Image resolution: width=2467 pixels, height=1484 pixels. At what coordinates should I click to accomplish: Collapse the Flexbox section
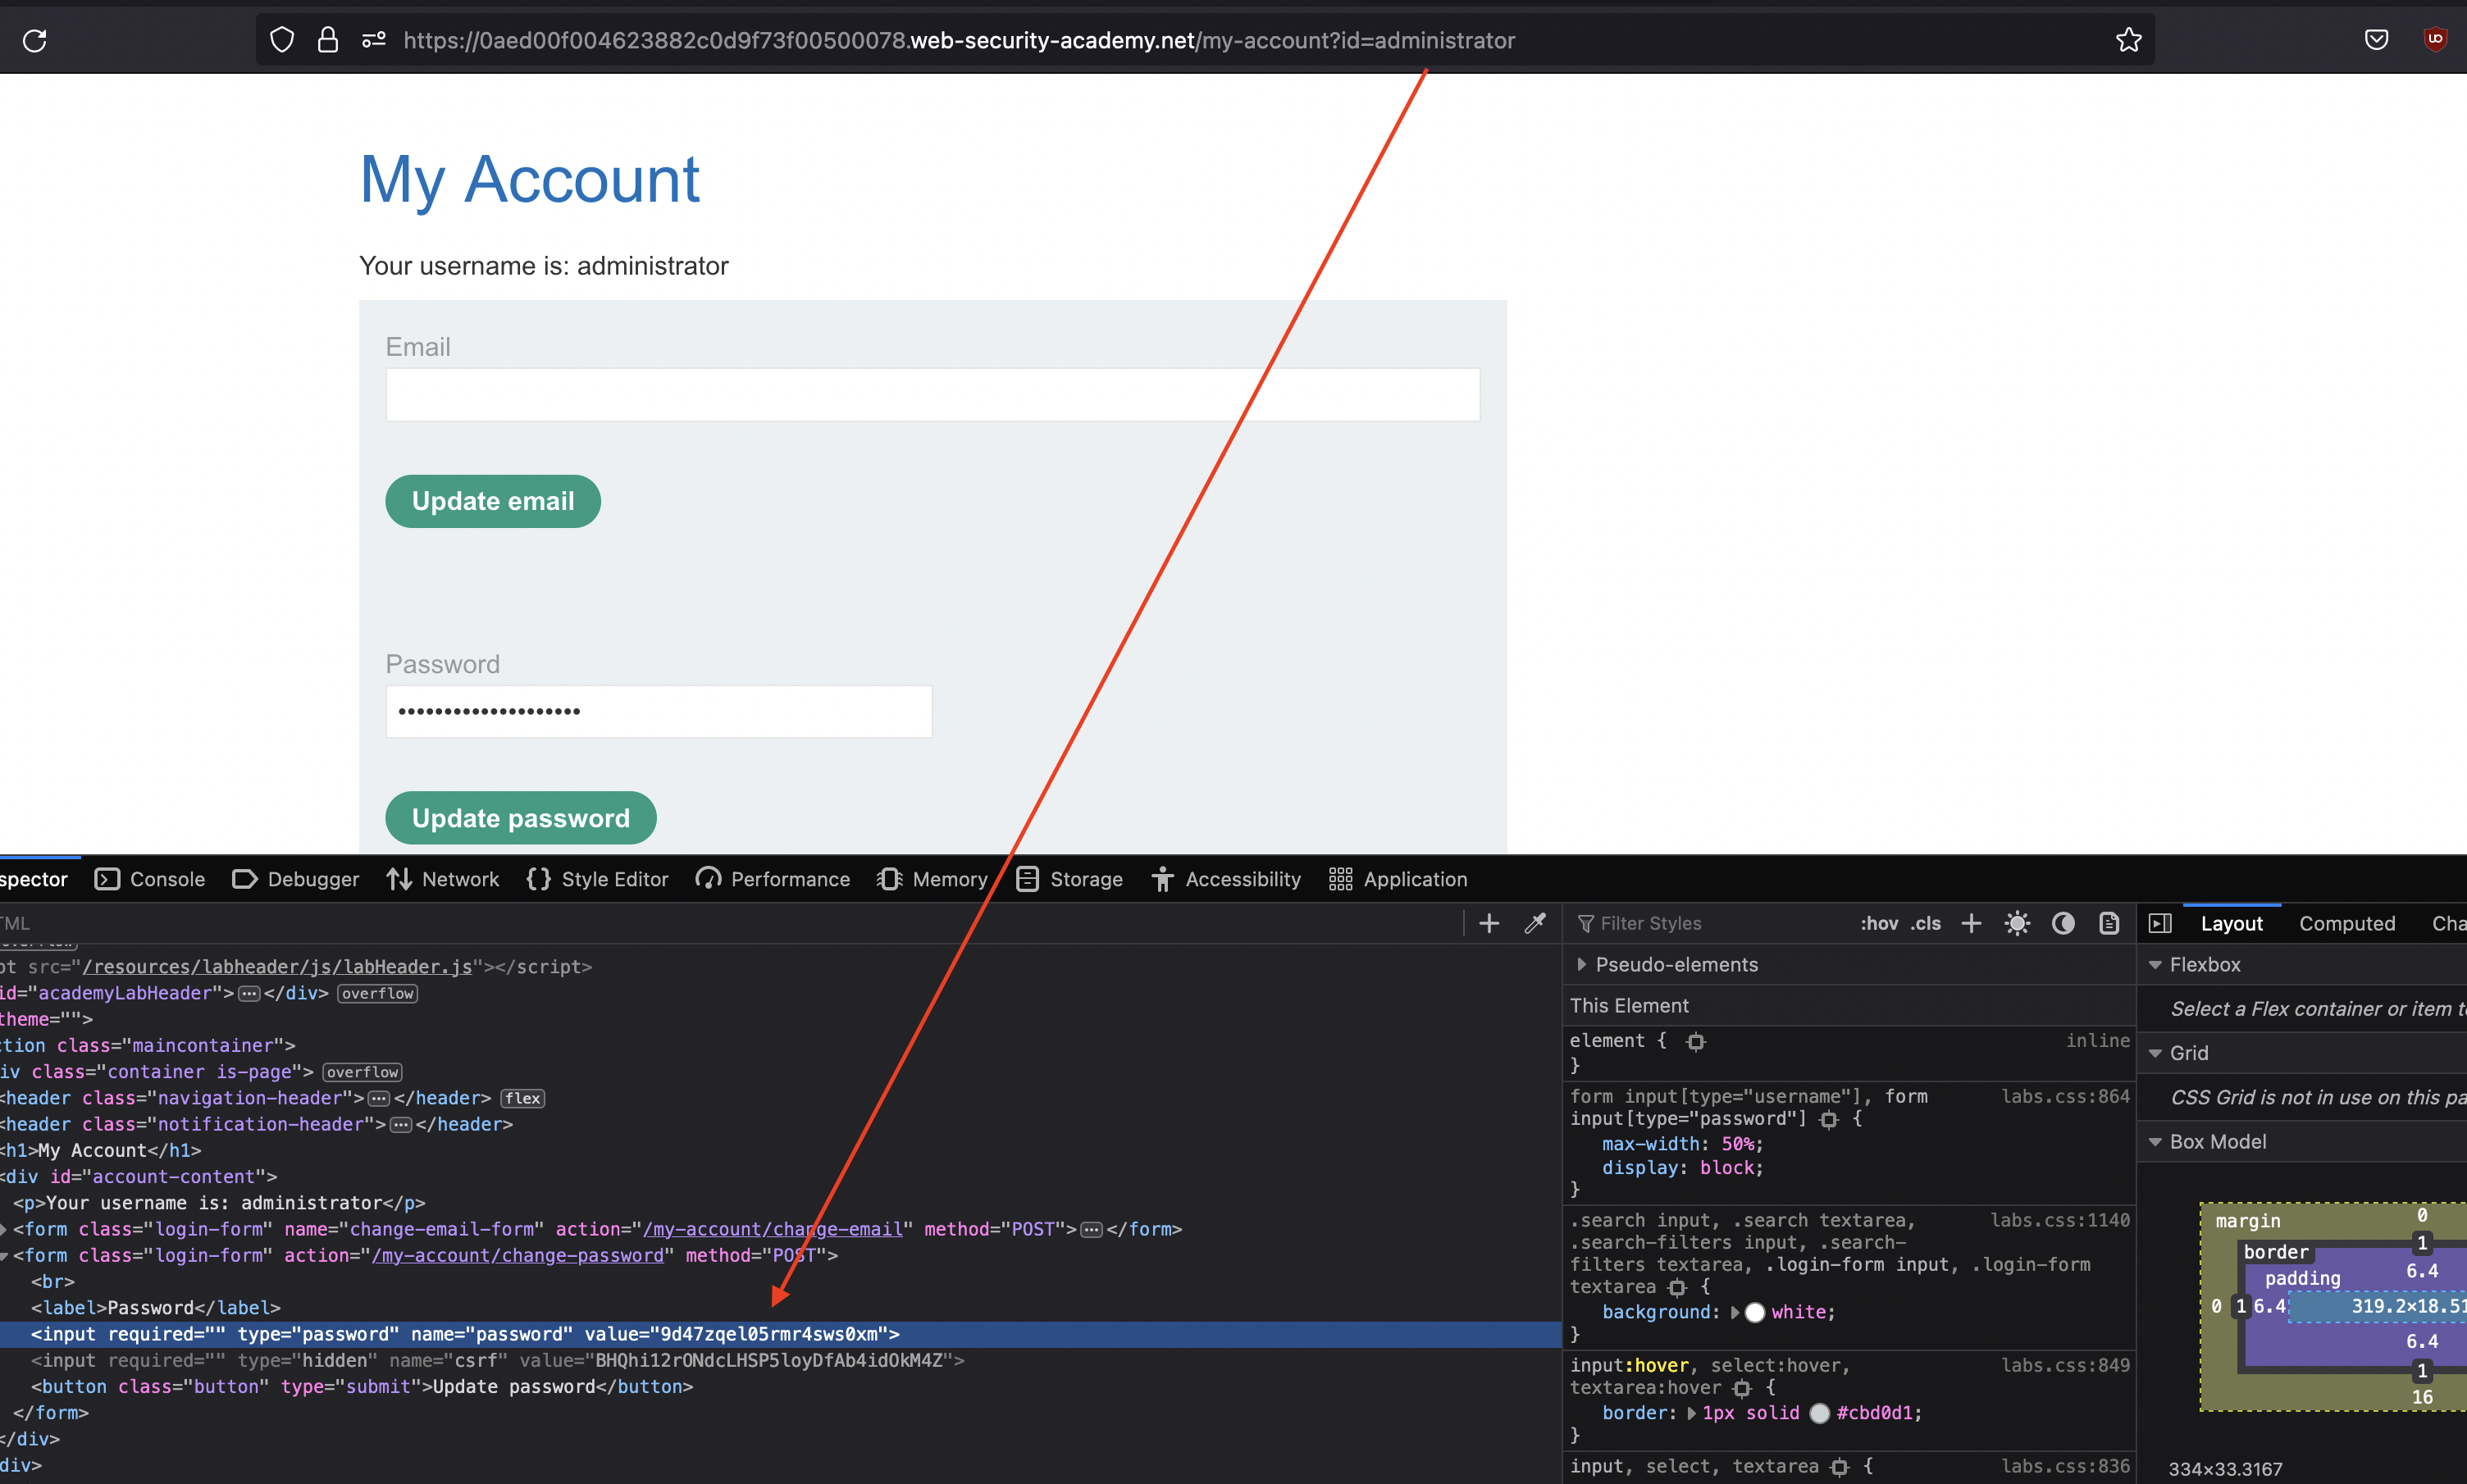(x=2156, y=965)
